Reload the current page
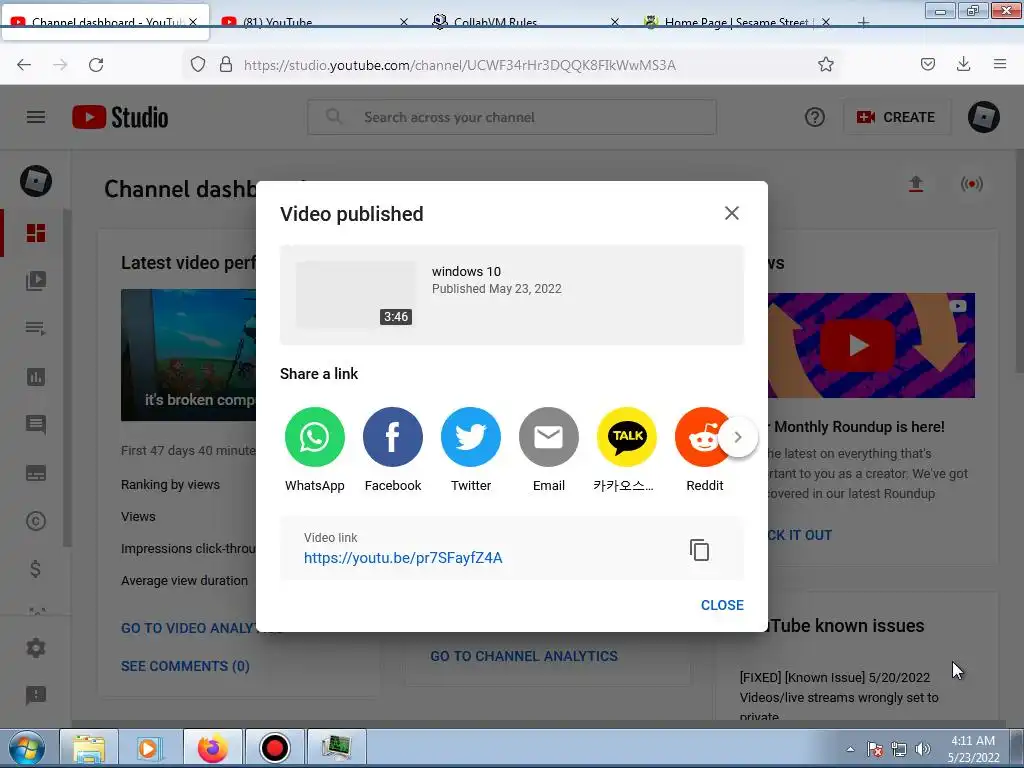Viewport: 1024px width, 768px height. (96, 64)
